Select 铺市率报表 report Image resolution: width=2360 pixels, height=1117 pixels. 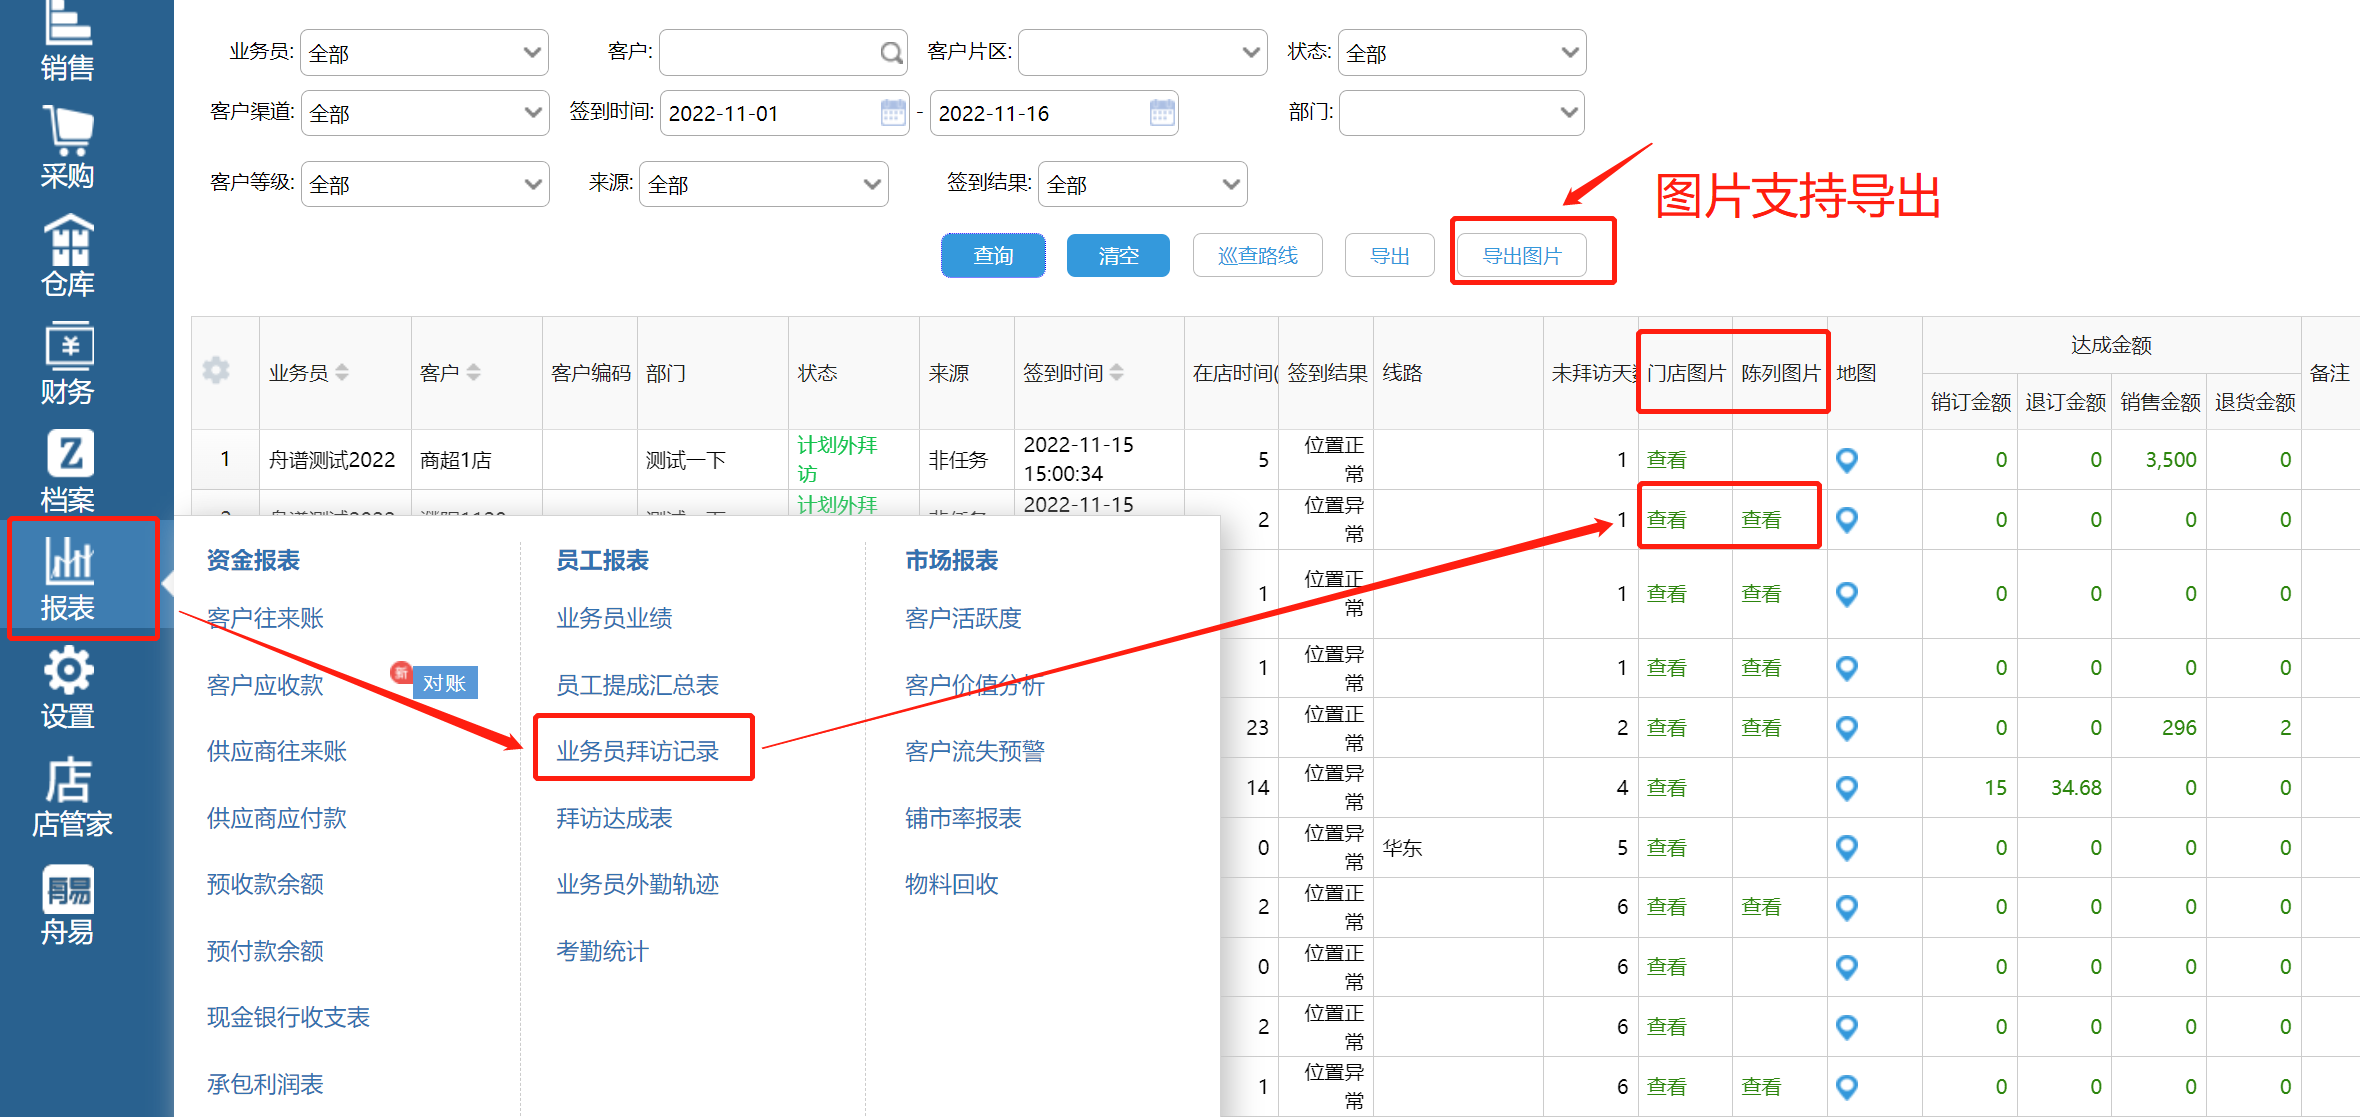click(x=963, y=818)
